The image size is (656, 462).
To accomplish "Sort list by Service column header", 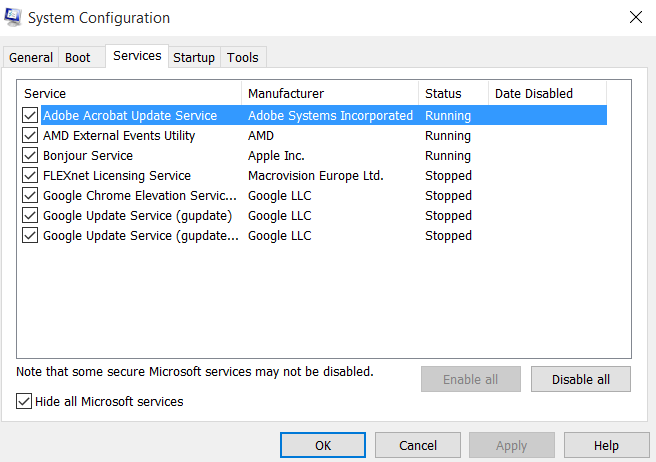I will (130, 94).
